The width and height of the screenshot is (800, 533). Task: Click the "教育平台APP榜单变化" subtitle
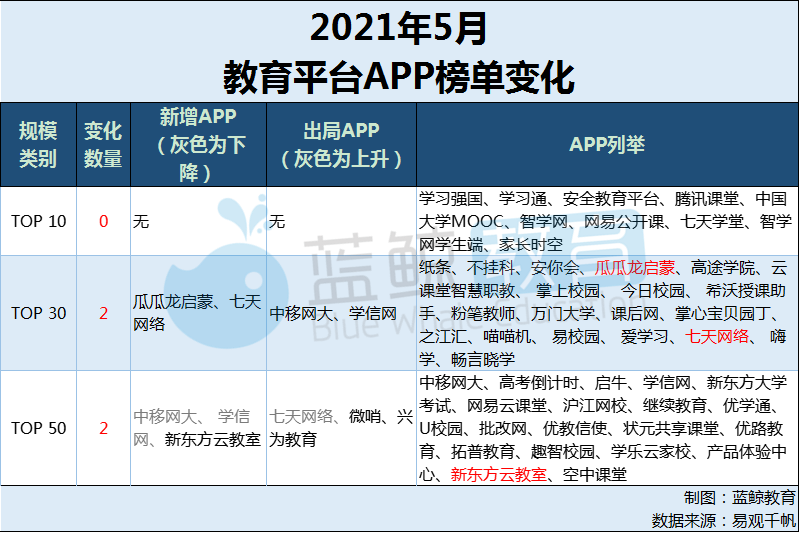pos(399,75)
